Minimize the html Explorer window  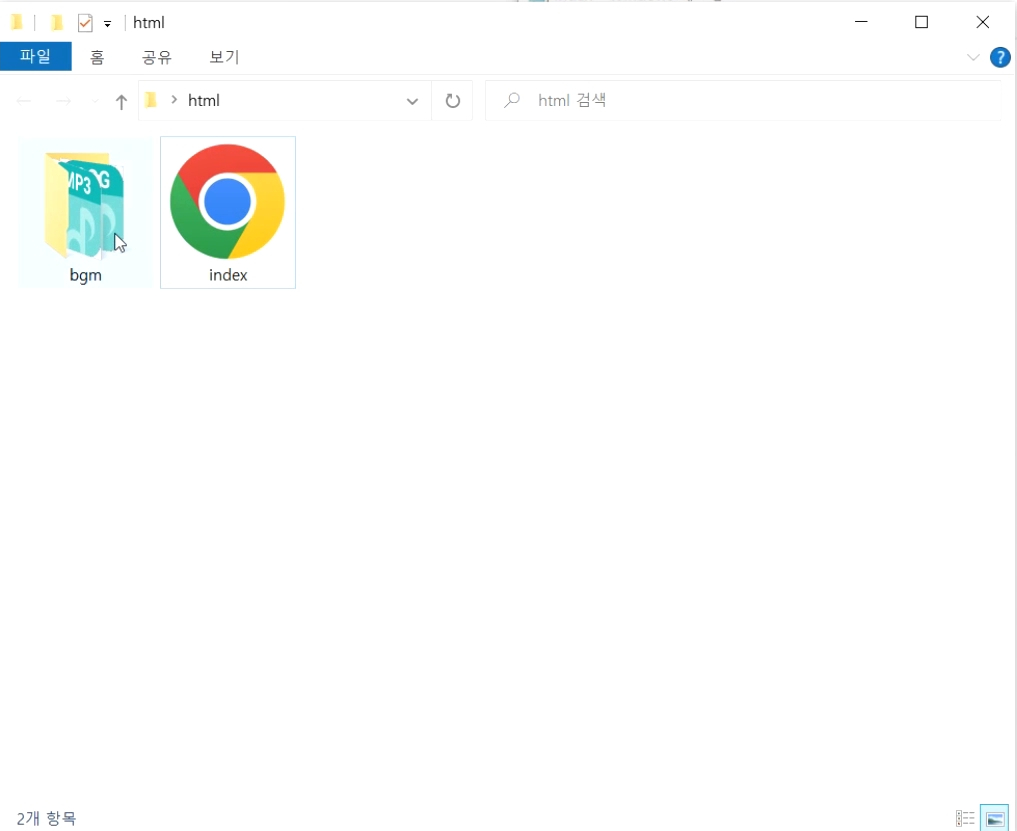coord(861,22)
